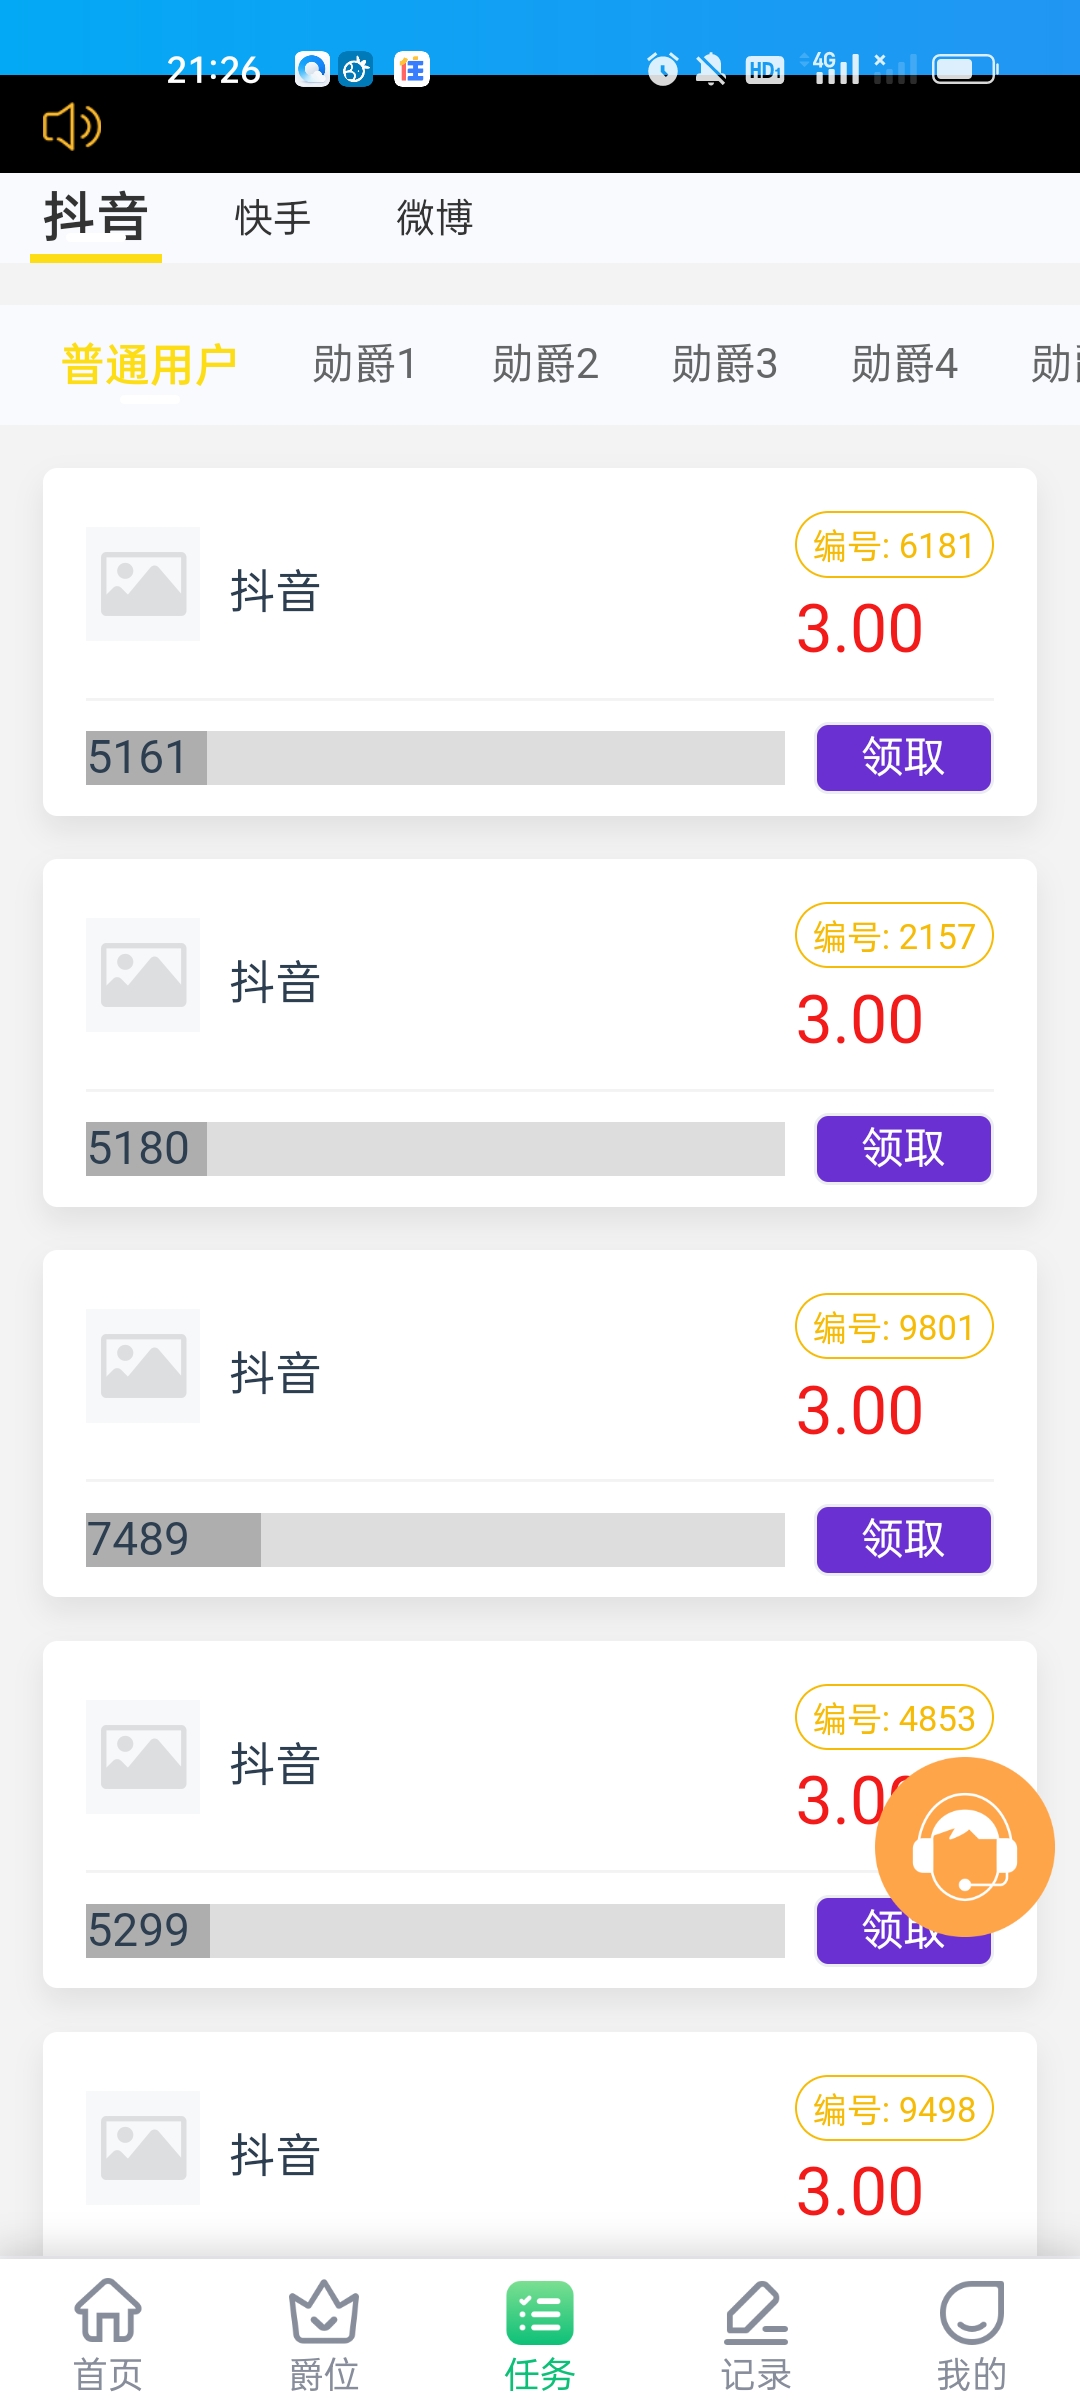1080x2400 pixels.
Task: Tap the speaker announcement icon
Action: tap(71, 127)
